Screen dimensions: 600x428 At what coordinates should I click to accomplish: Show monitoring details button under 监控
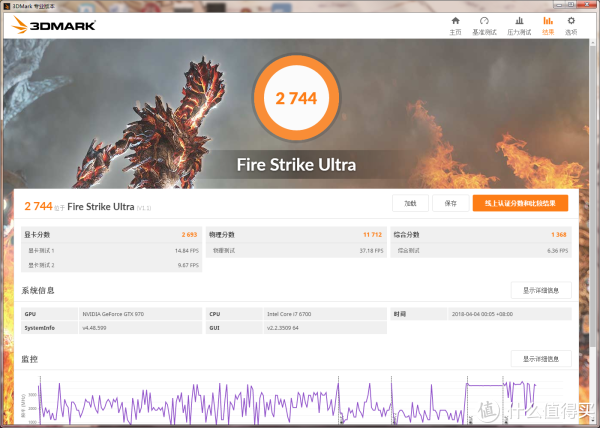tap(541, 359)
